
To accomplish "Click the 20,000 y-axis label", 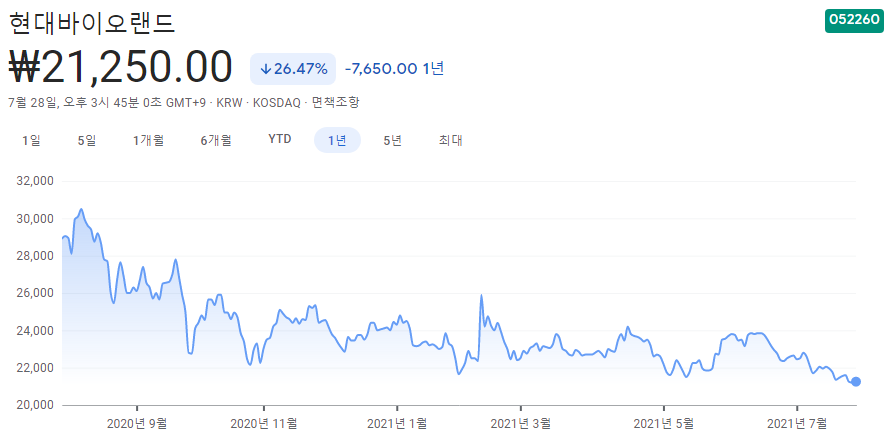I will tap(36, 405).
